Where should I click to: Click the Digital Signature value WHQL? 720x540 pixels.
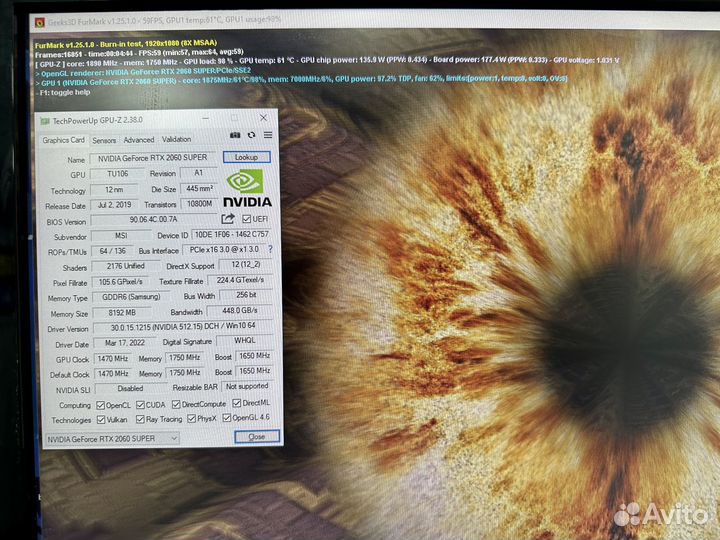245,340
